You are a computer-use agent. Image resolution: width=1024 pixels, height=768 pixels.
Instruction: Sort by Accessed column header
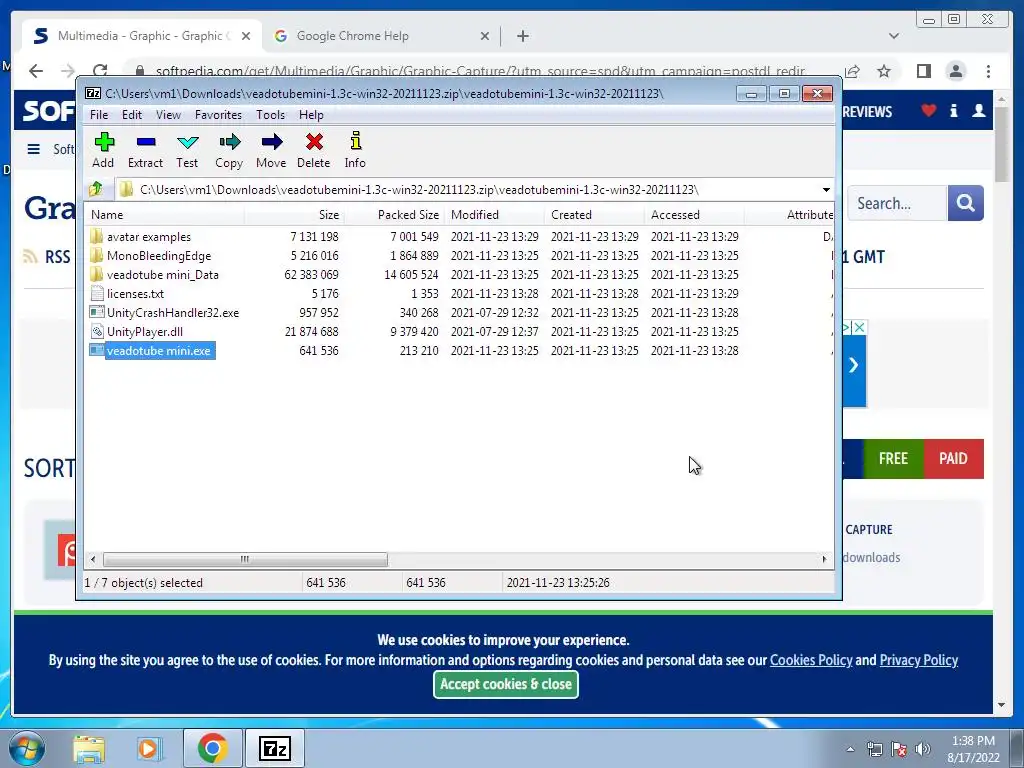694,215
